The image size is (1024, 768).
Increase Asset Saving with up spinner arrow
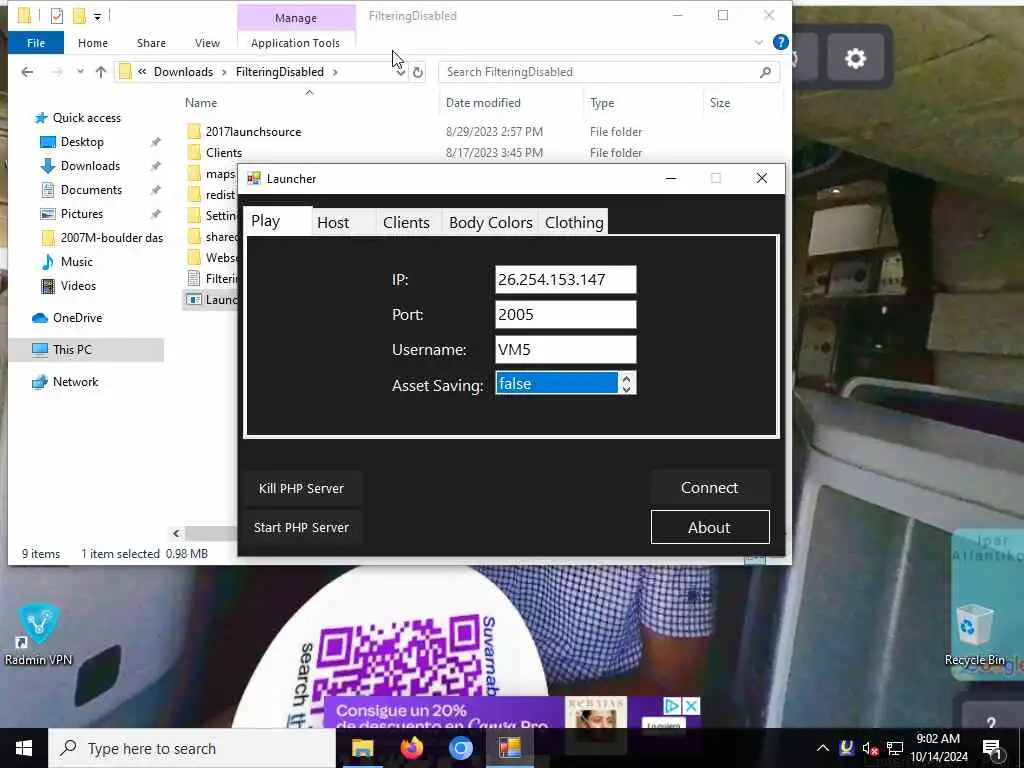coord(626,377)
